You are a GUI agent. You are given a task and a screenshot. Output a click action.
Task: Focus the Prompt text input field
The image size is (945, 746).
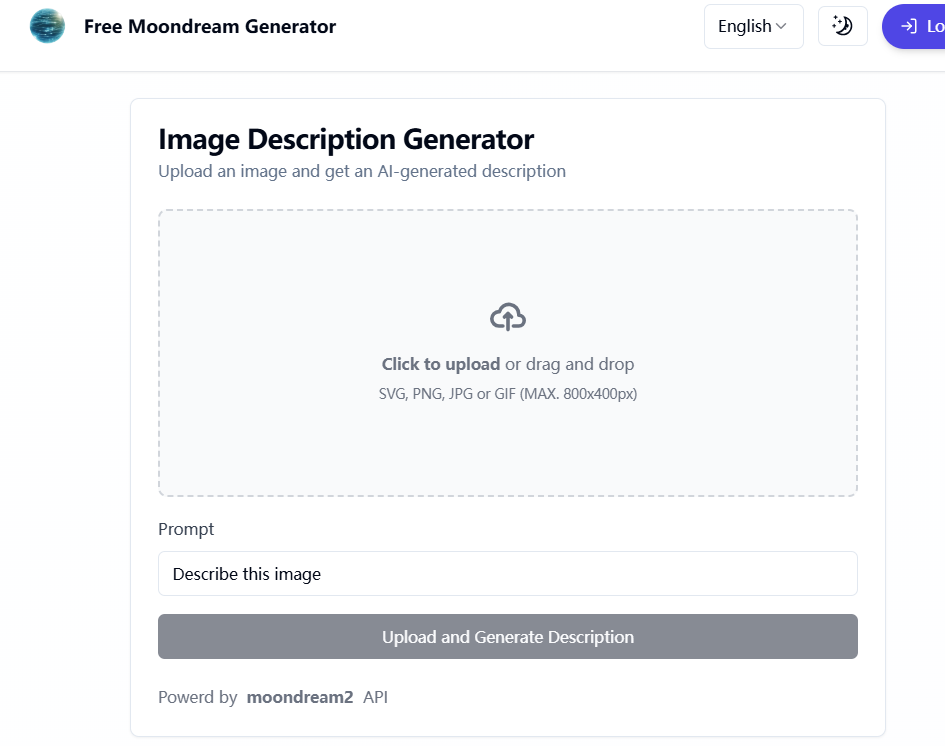tap(507, 574)
